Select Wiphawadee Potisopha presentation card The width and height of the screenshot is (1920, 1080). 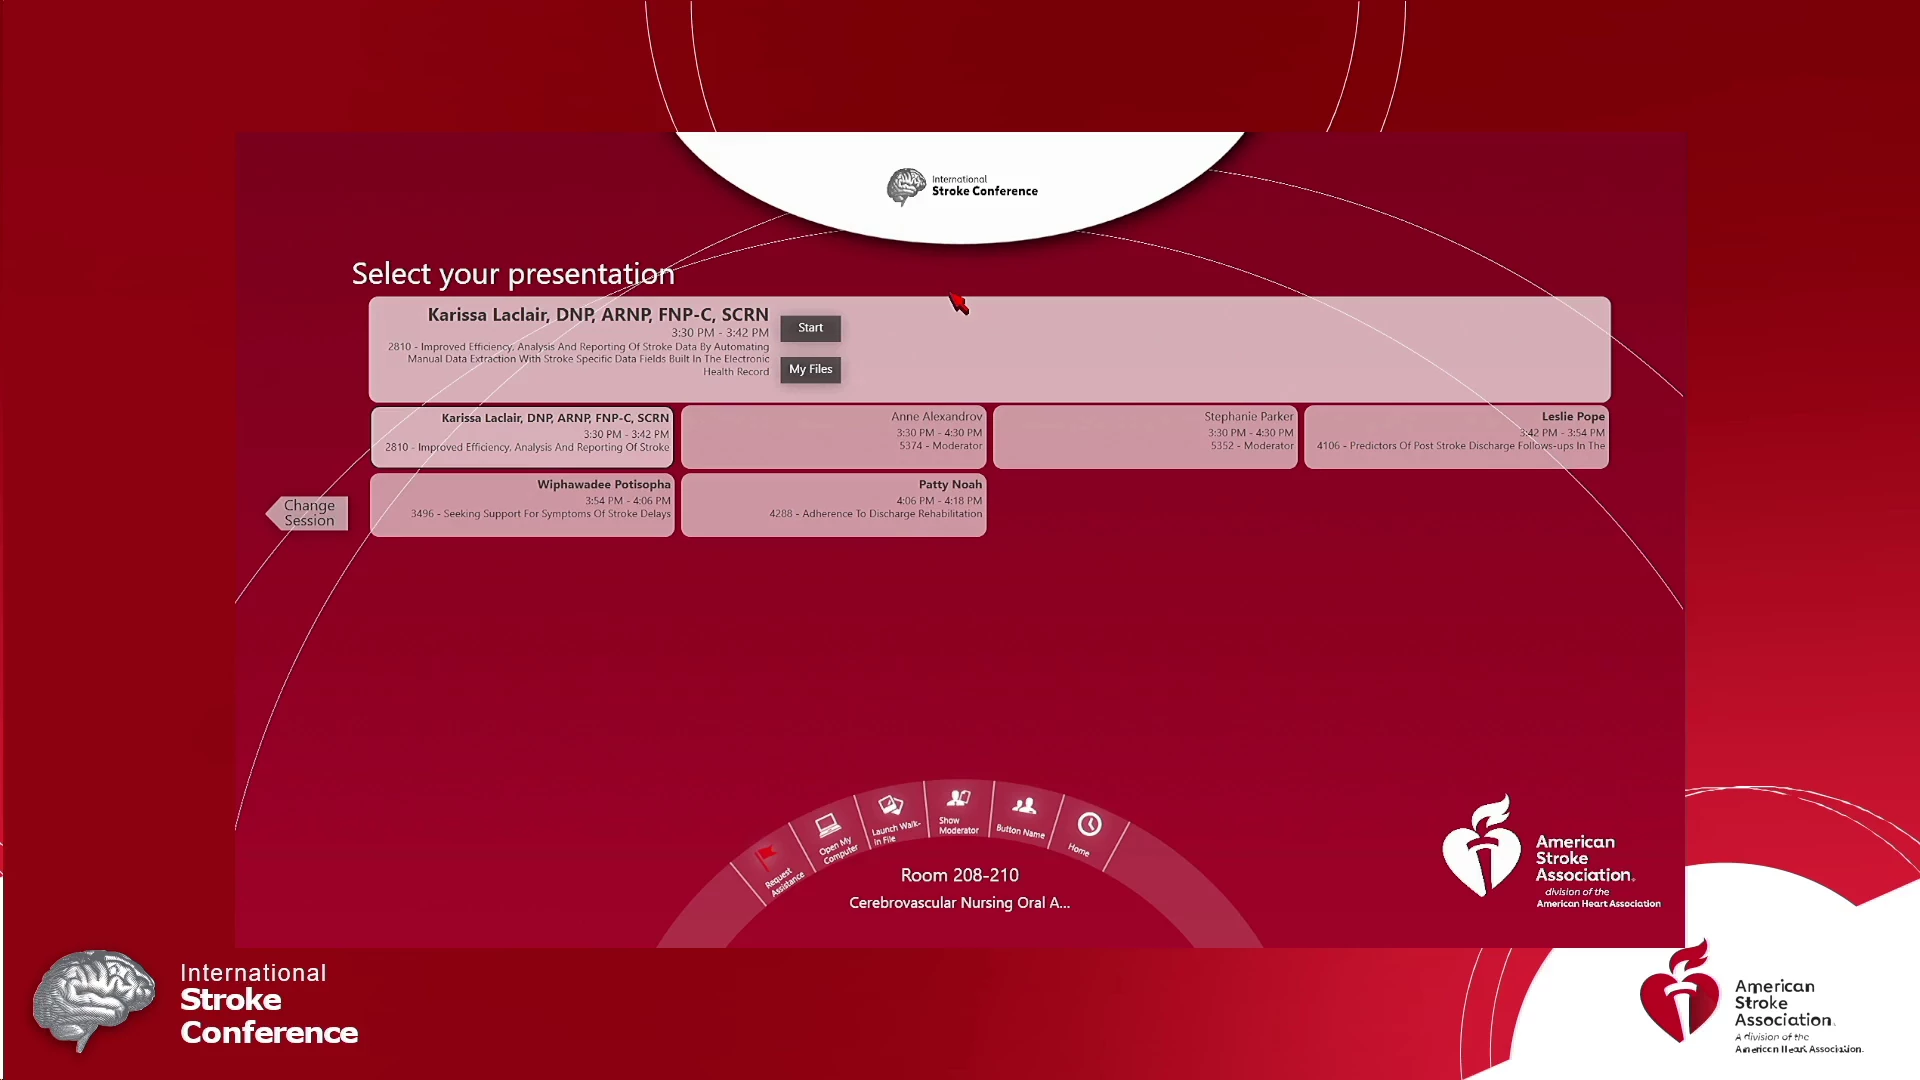pyautogui.click(x=522, y=505)
